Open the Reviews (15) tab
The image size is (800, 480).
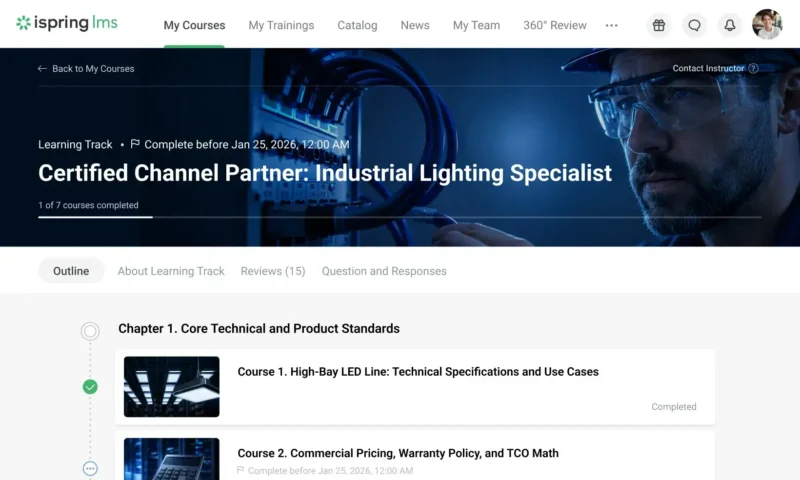point(273,271)
